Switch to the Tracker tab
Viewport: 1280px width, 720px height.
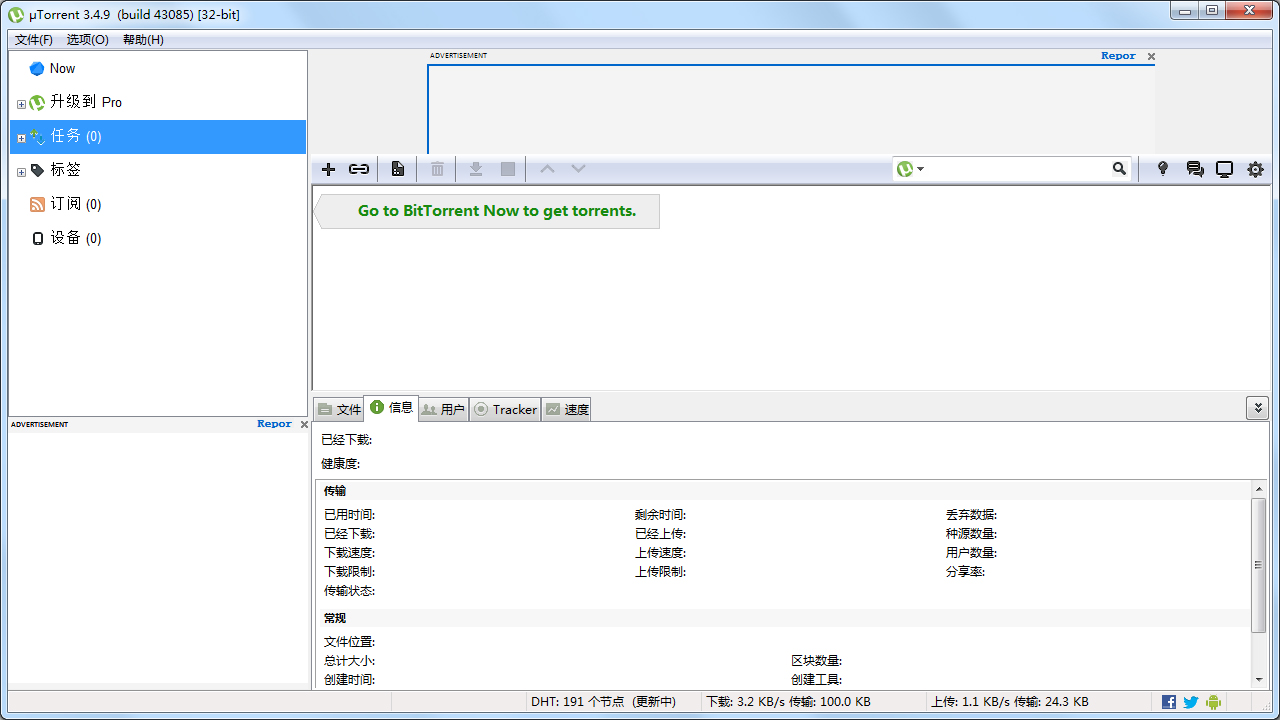click(505, 410)
